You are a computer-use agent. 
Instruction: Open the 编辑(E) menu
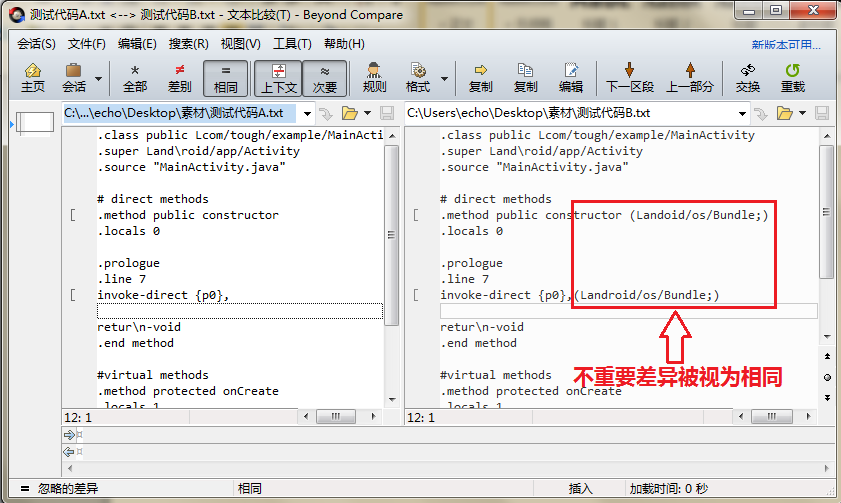click(x=137, y=44)
